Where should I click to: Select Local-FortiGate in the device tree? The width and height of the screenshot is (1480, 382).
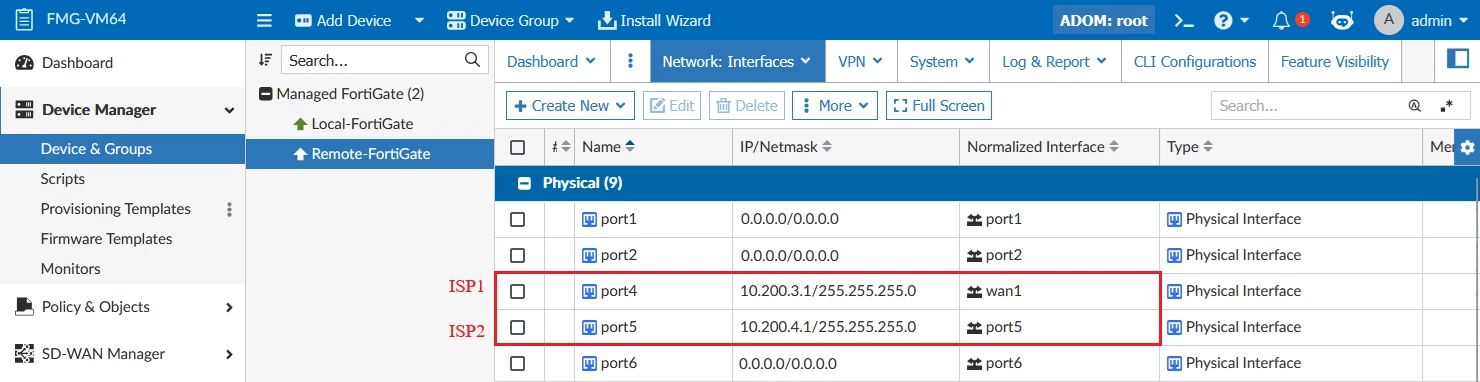(x=362, y=124)
